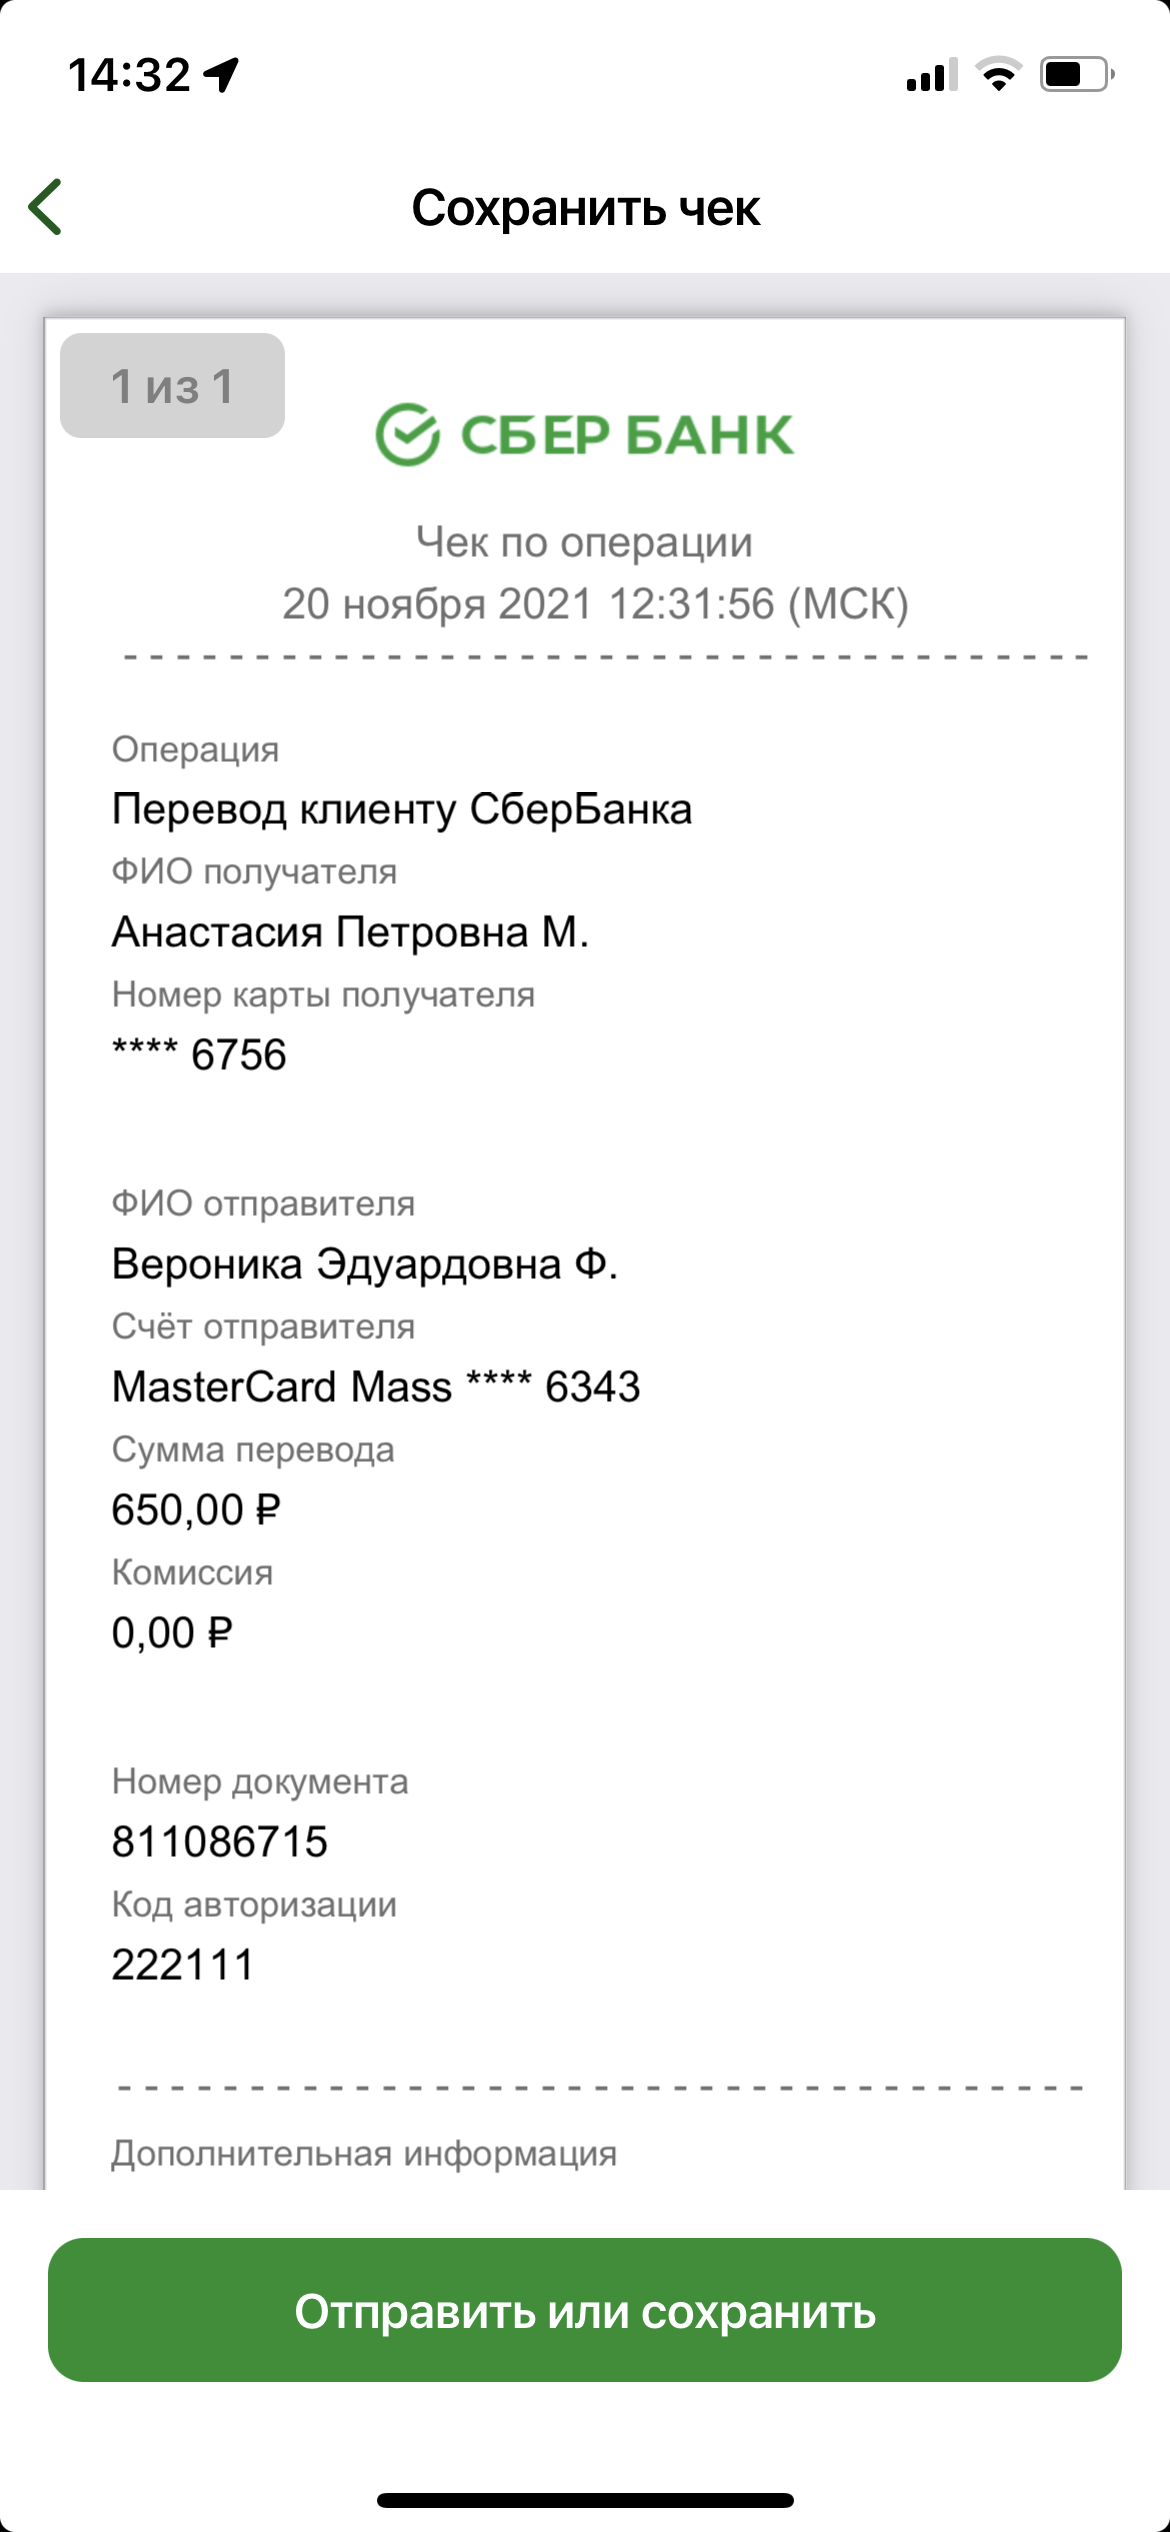Tap the Wi-Fi status icon
Screen dimensions: 1170x2532
tap(997, 74)
